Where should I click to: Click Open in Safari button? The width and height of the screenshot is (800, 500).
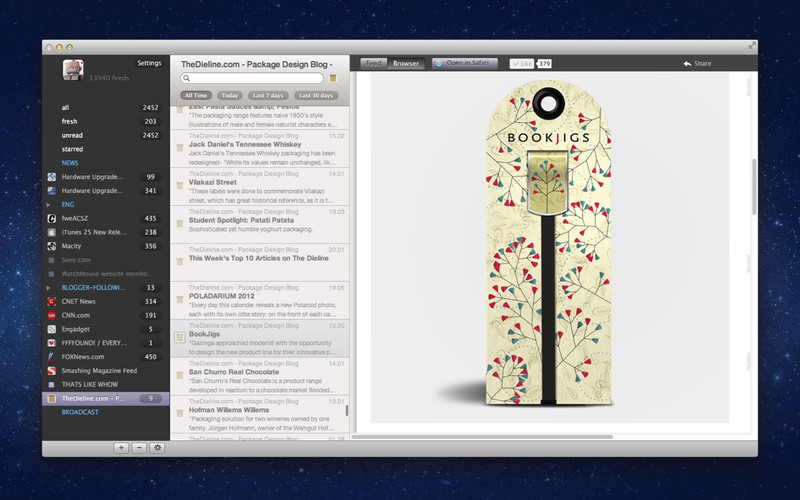tap(465, 63)
